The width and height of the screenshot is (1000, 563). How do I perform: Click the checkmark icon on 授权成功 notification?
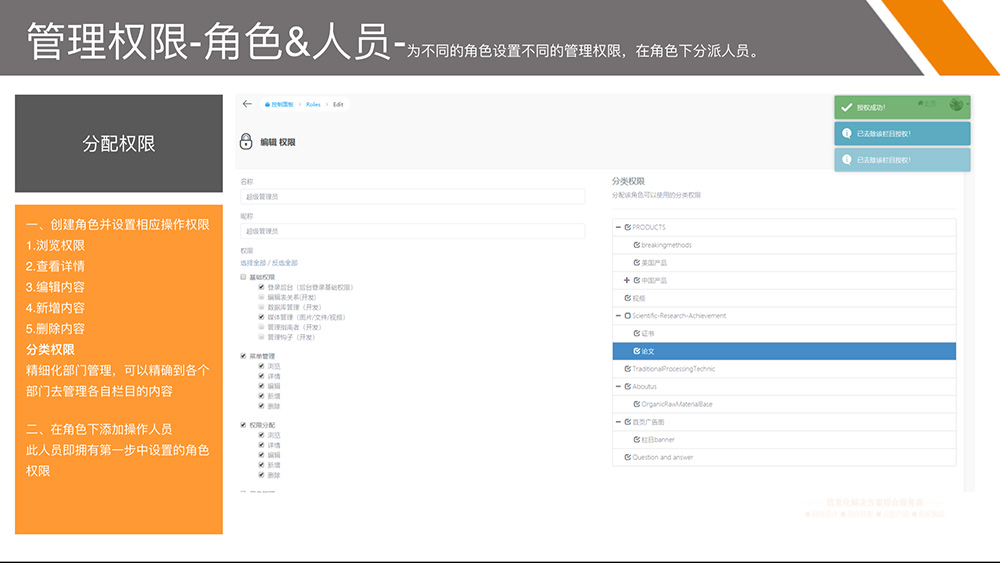click(847, 107)
